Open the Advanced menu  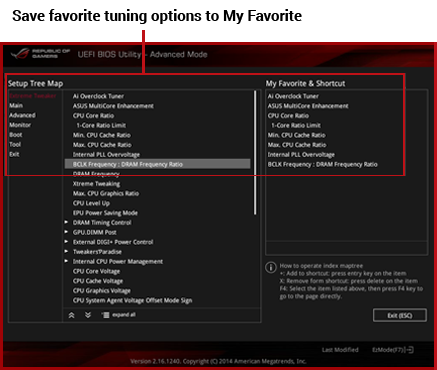[22, 115]
